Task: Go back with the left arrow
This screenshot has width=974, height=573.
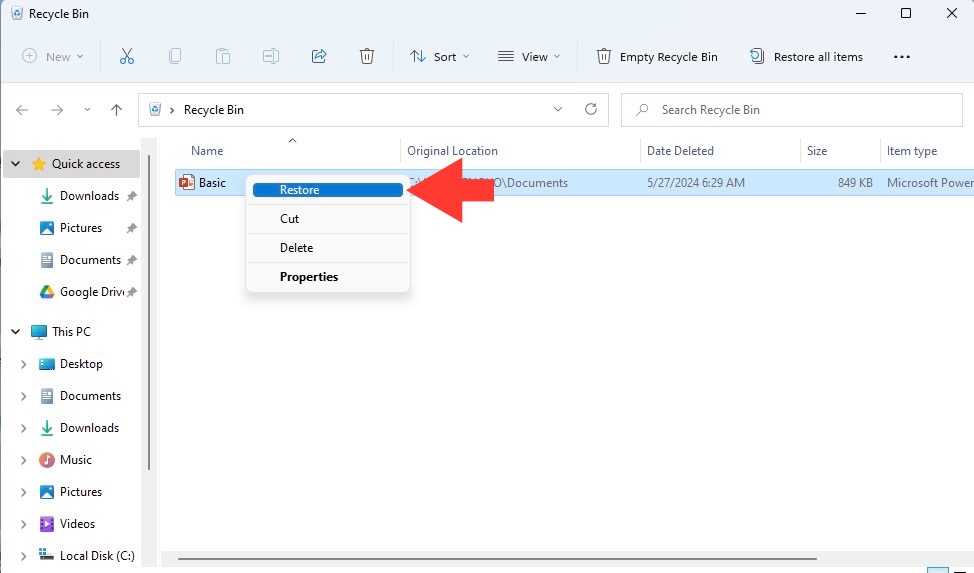Action: (x=22, y=110)
